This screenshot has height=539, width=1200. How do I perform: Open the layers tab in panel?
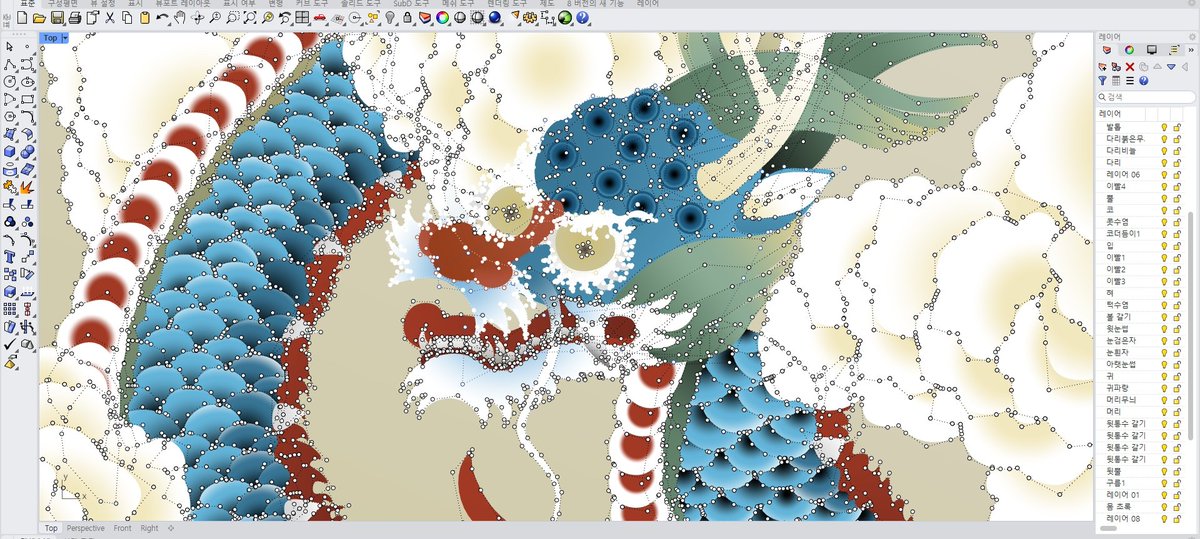[1106, 49]
